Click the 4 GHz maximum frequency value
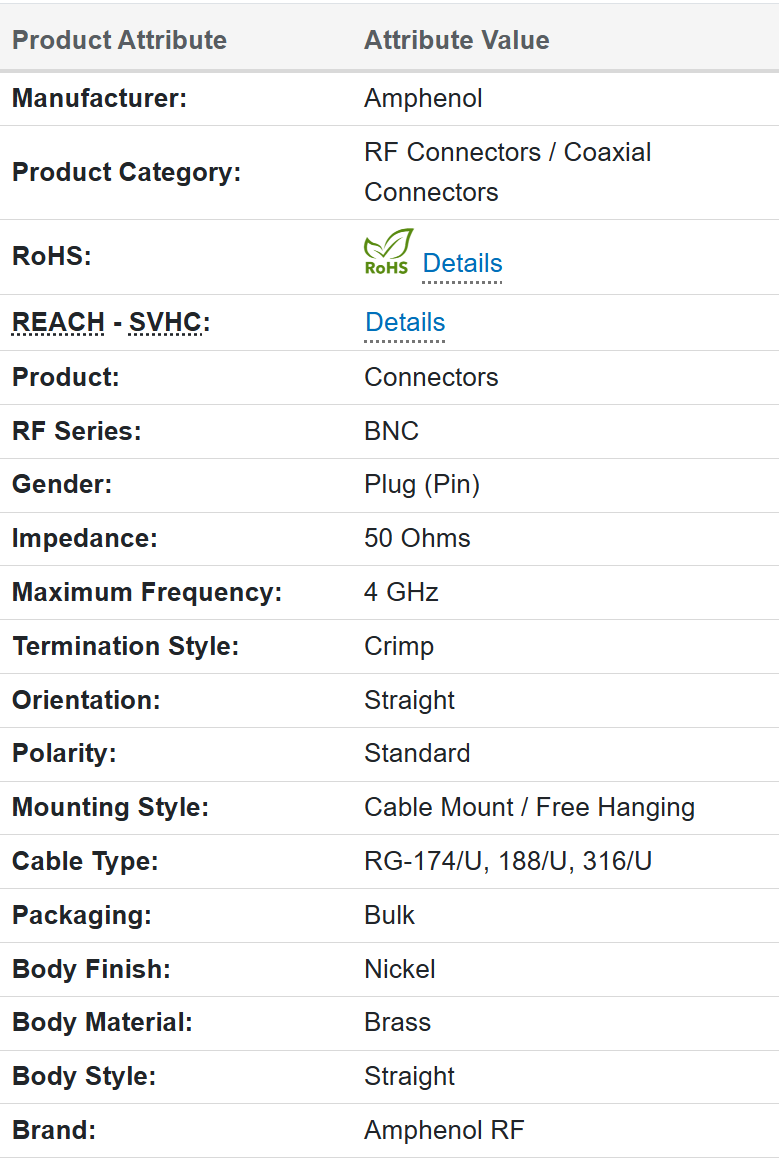This screenshot has width=779, height=1161. tap(401, 592)
